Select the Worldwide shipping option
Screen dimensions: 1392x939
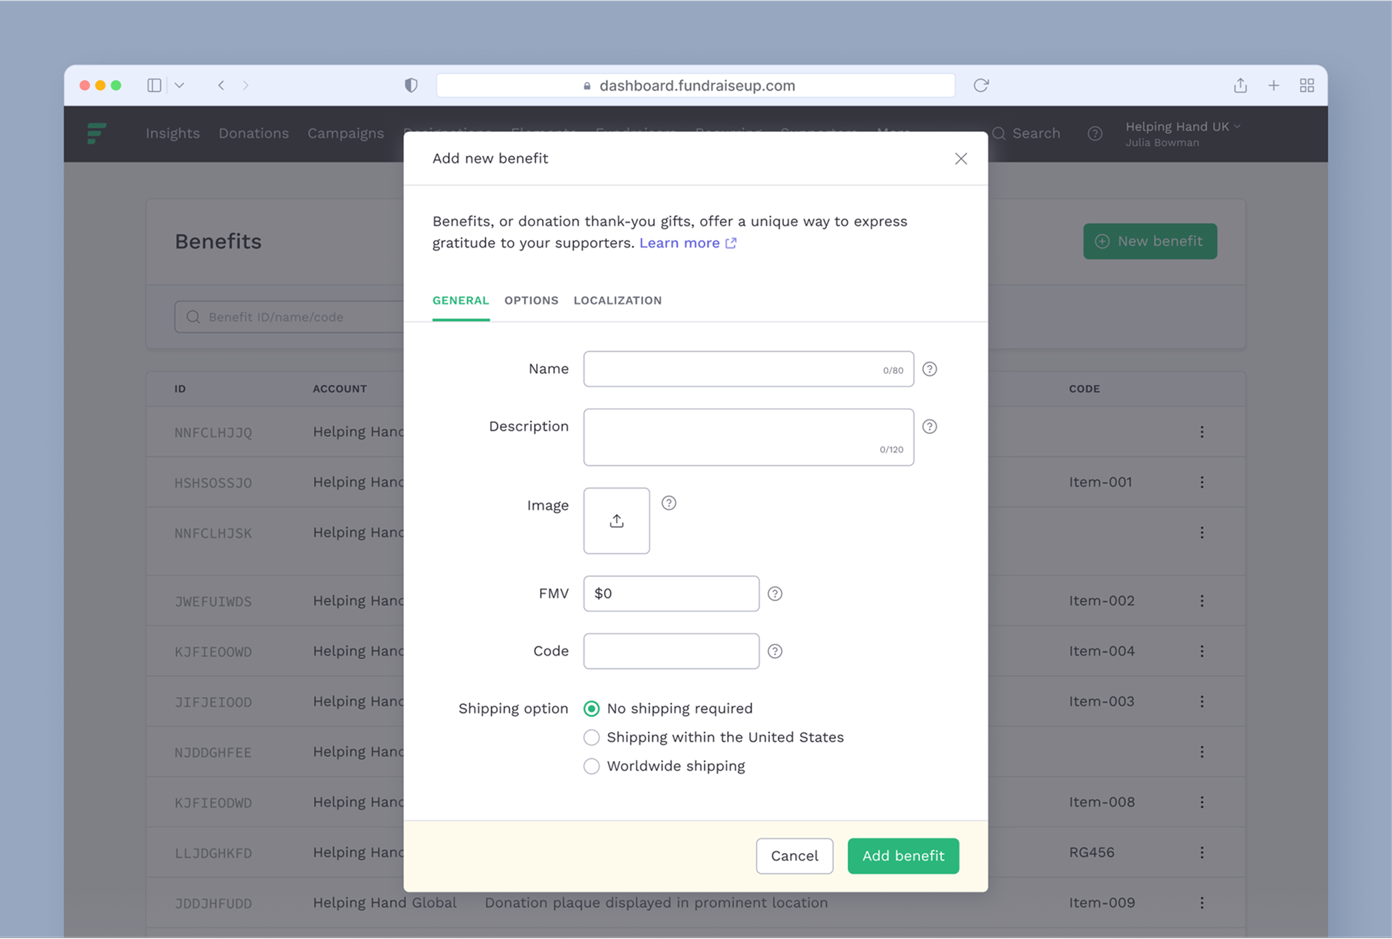(591, 766)
